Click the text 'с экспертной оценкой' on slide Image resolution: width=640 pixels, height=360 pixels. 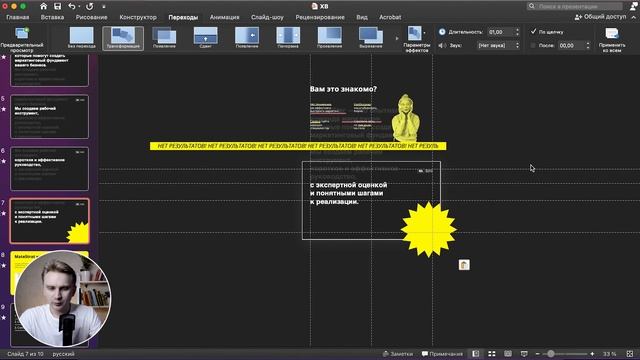(x=348, y=185)
